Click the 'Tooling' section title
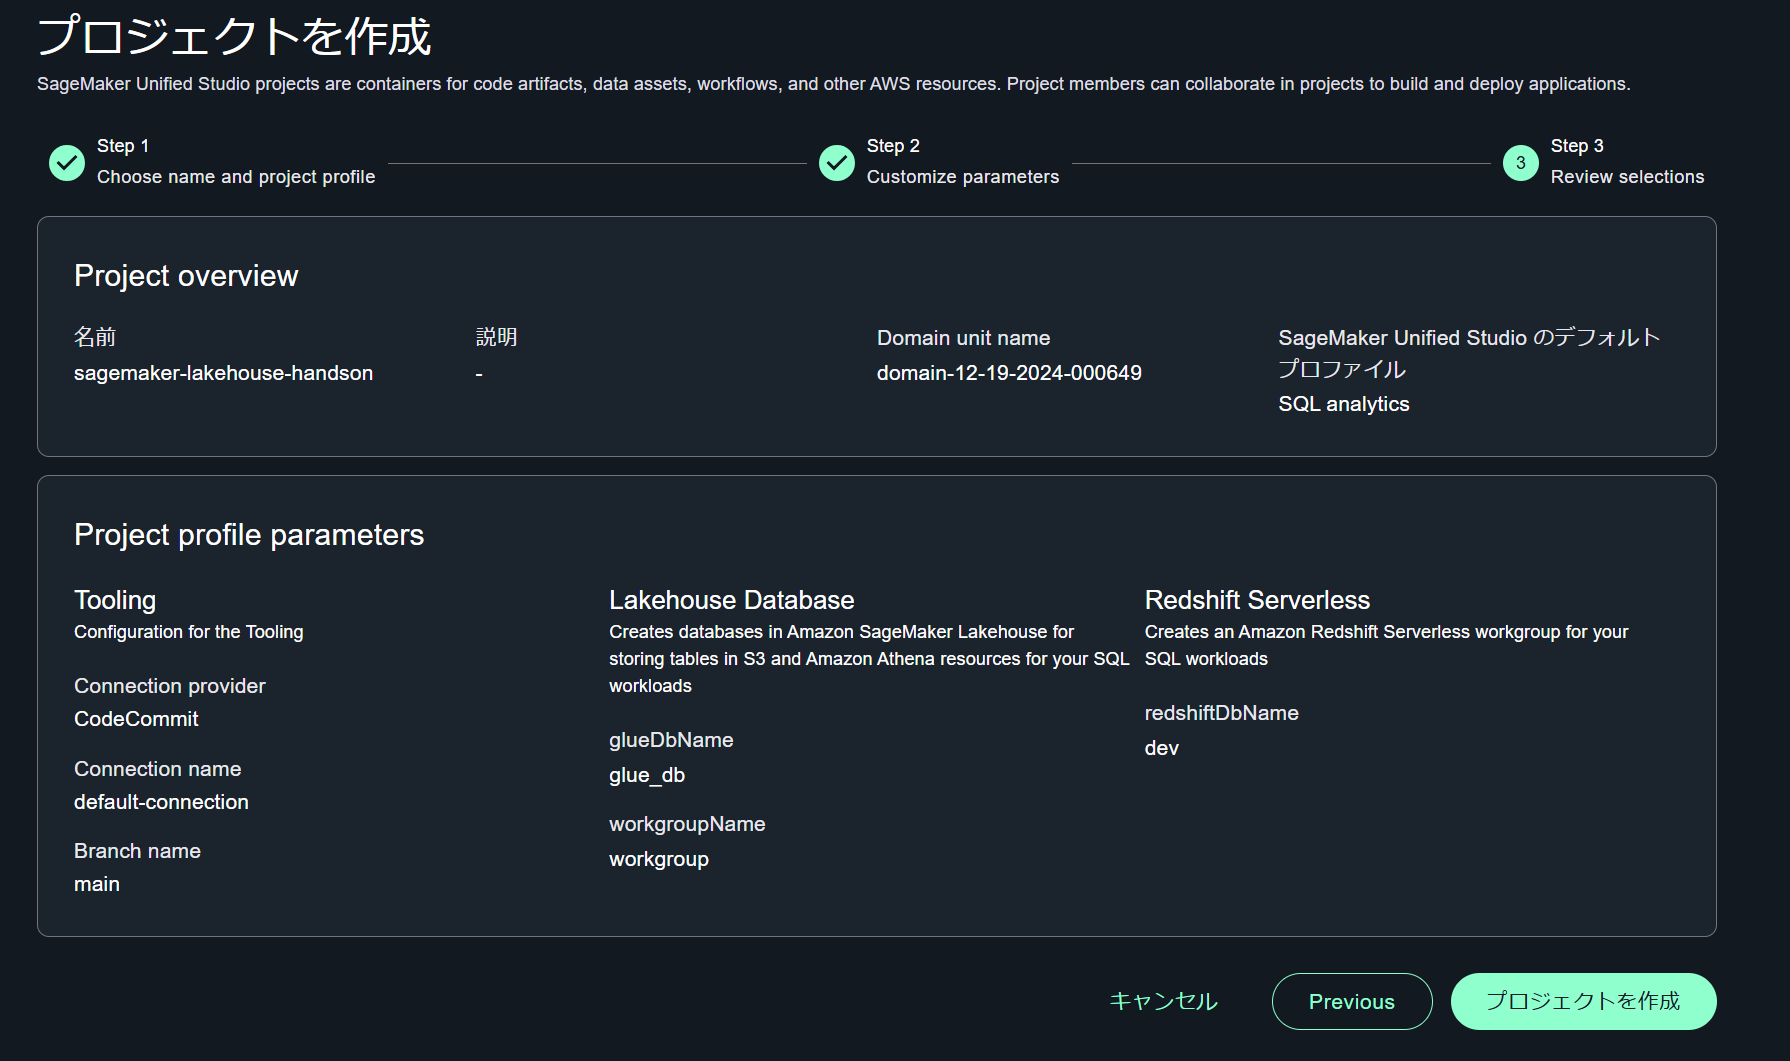Viewport: 1790px width, 1061px height. pos(115,600)
